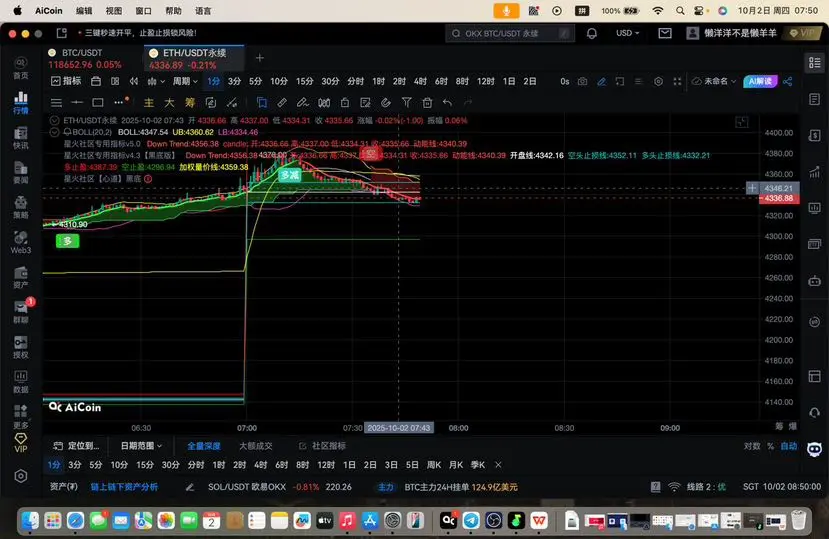
Task: Open Telegram from the Dock
Action: tap(471, 520)
